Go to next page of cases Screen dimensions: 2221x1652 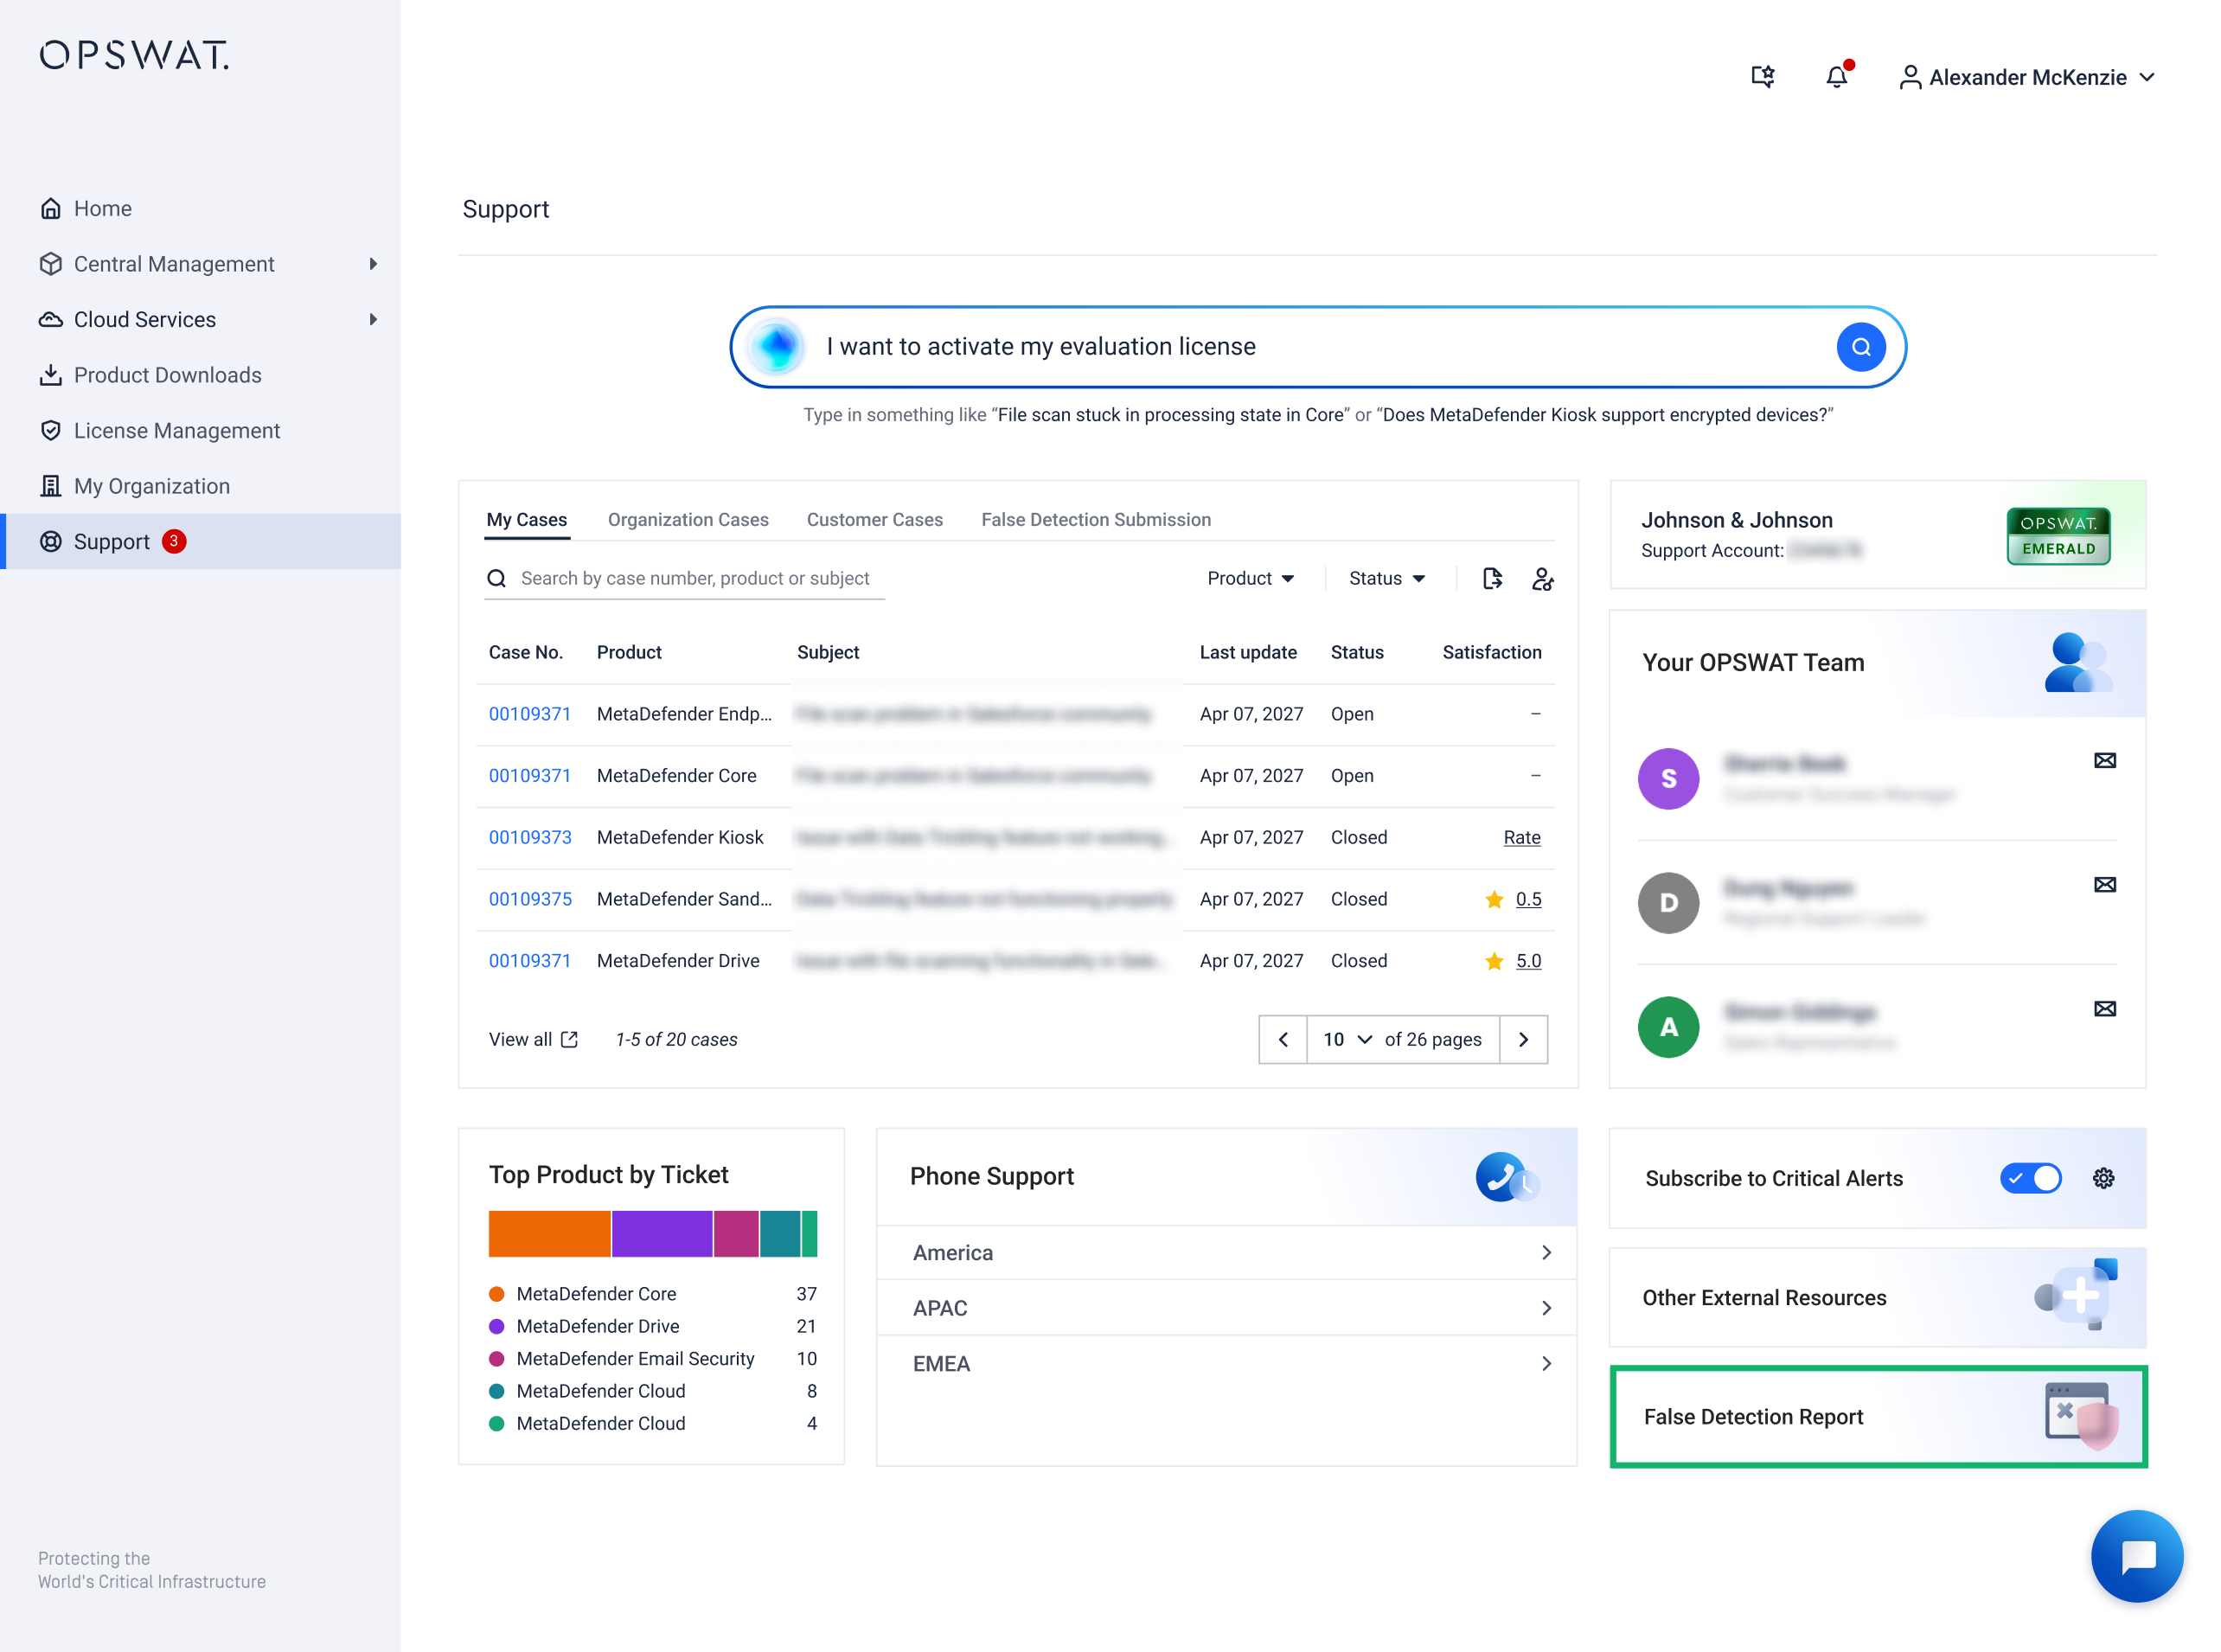pos(1523,1039)
